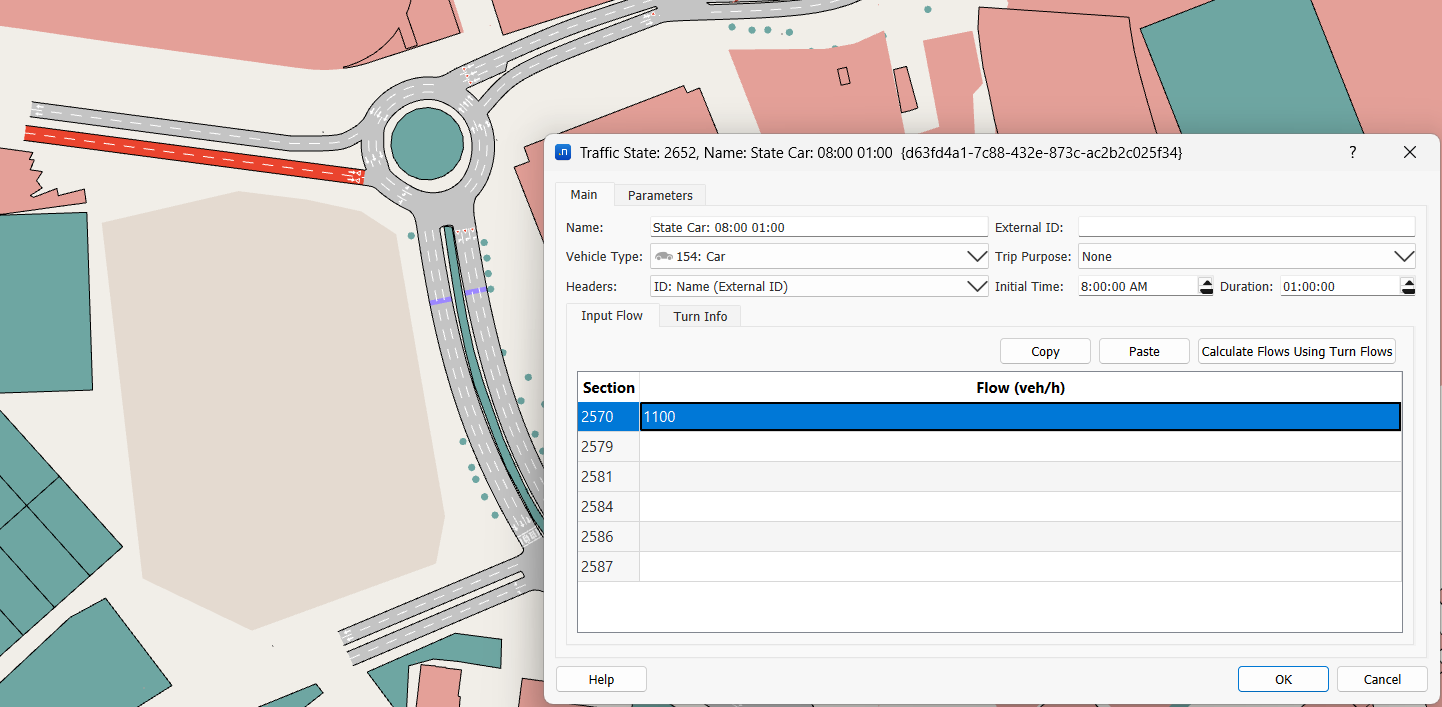Viewport: 1442px width, 707px height.
Task: Click Calculate Flows Using Turn Flows
Action: point(1296,351)
